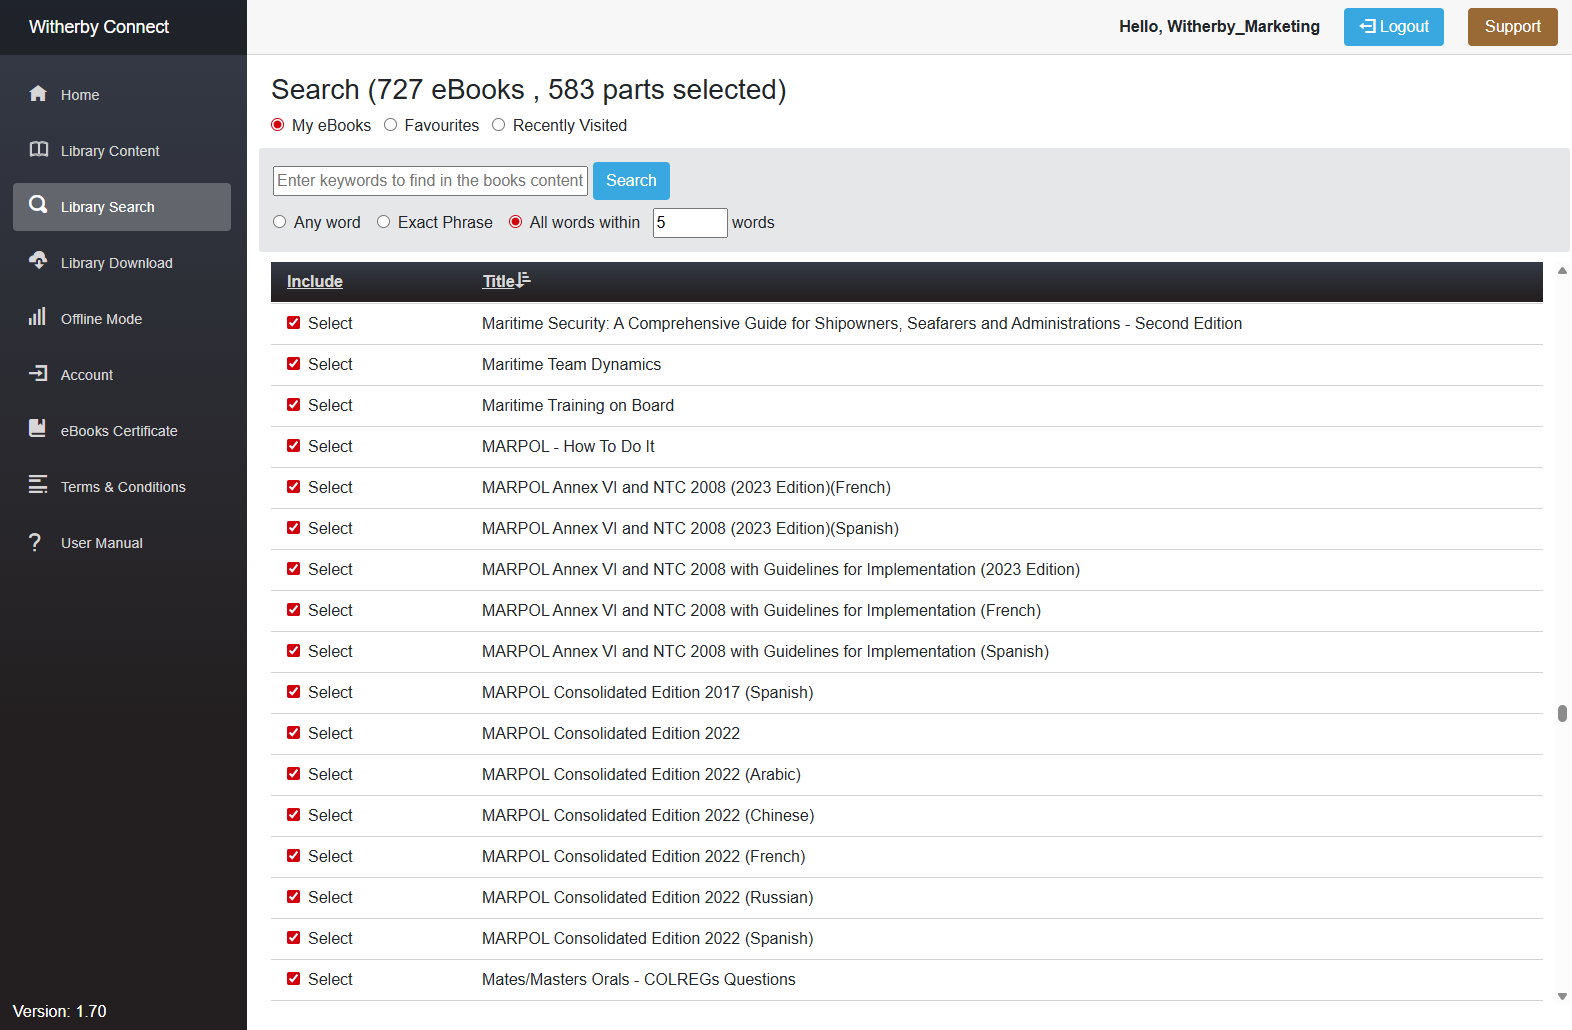Uncheck Select for MARPOL Consolidated Edition 2022 (Russian)
The width and height of the screenshot is (1572, 1030).
pyautogui.click(x=294, y=897)
